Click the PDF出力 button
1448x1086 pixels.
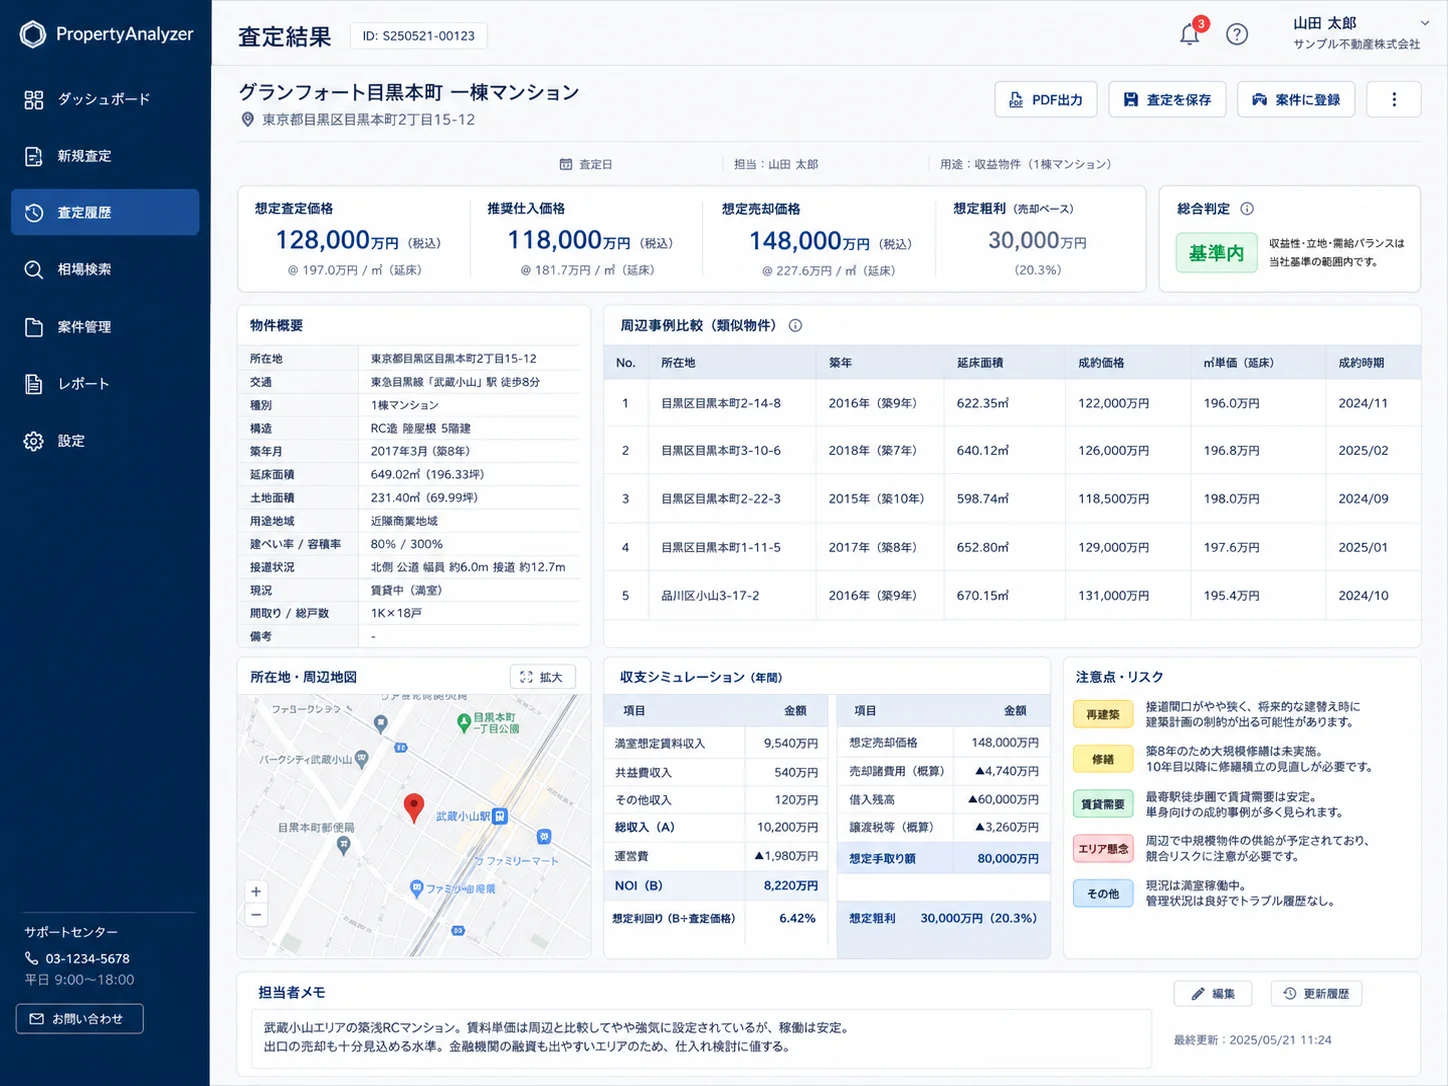click(x=1046, y=99)
